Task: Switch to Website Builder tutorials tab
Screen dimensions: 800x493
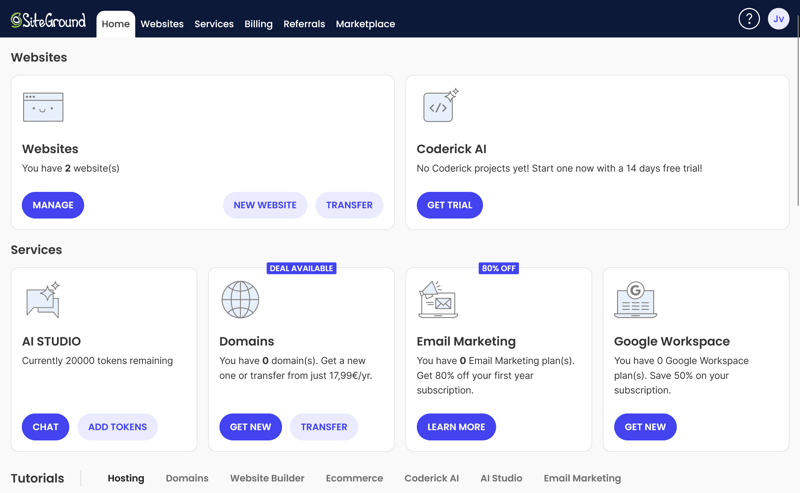Action: tap(267, 478)
